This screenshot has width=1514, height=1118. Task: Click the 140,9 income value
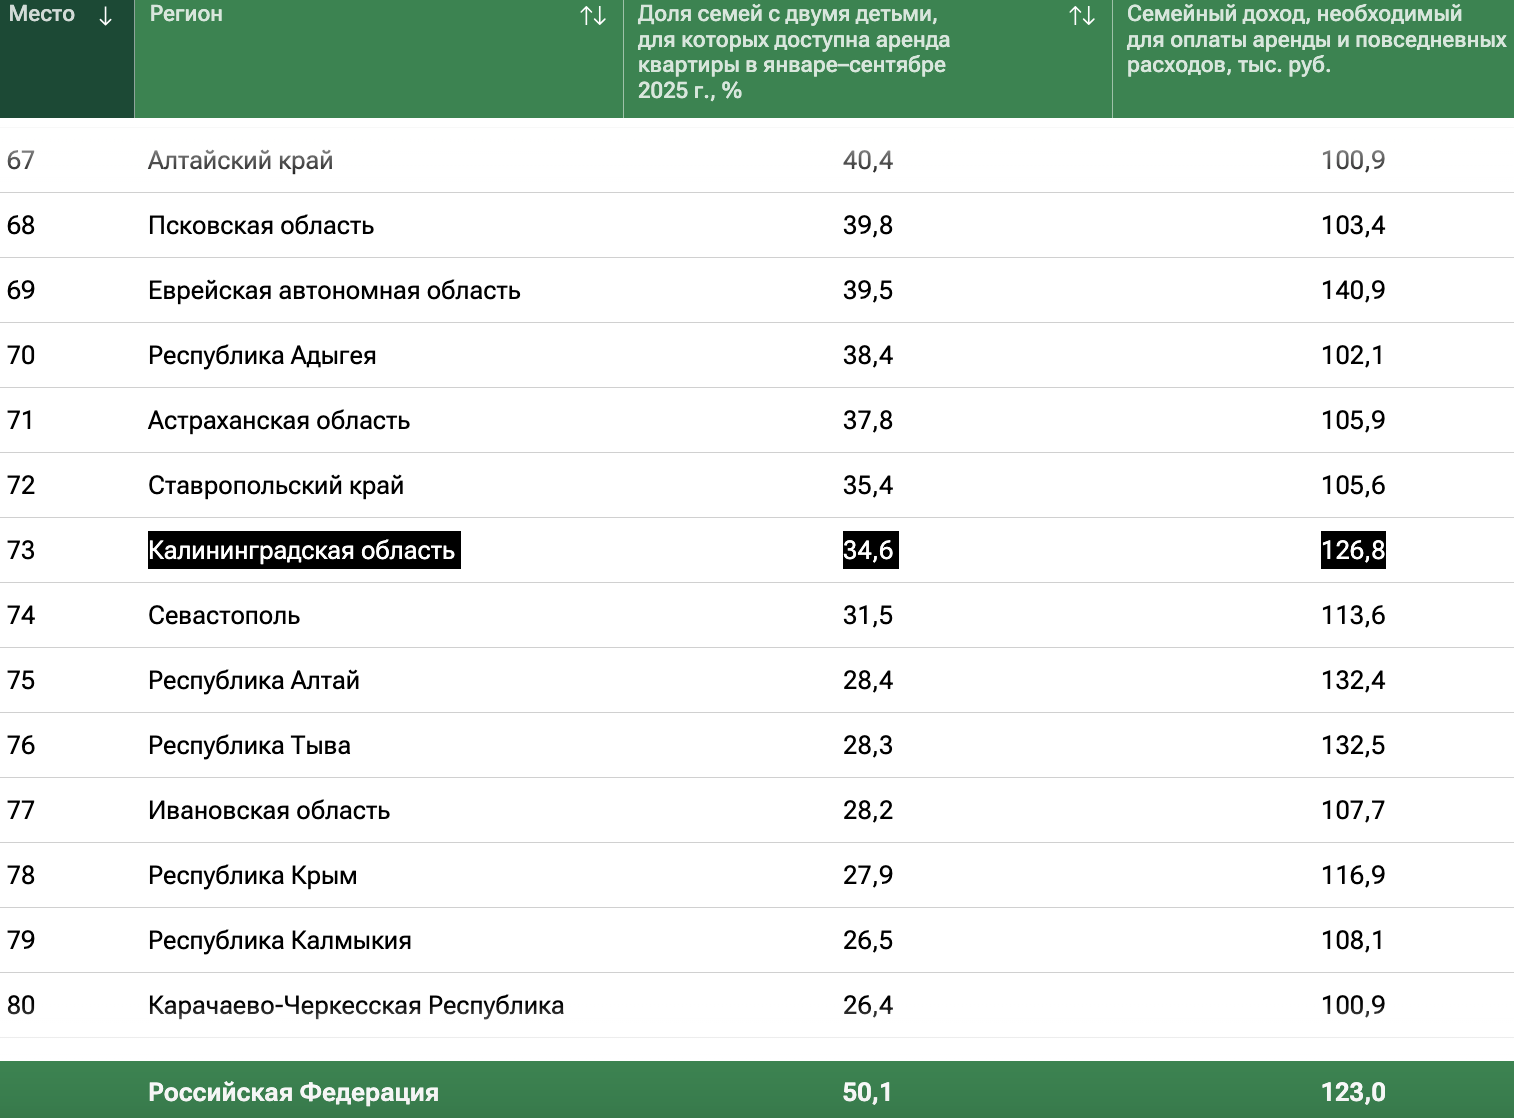(1352, 291)
